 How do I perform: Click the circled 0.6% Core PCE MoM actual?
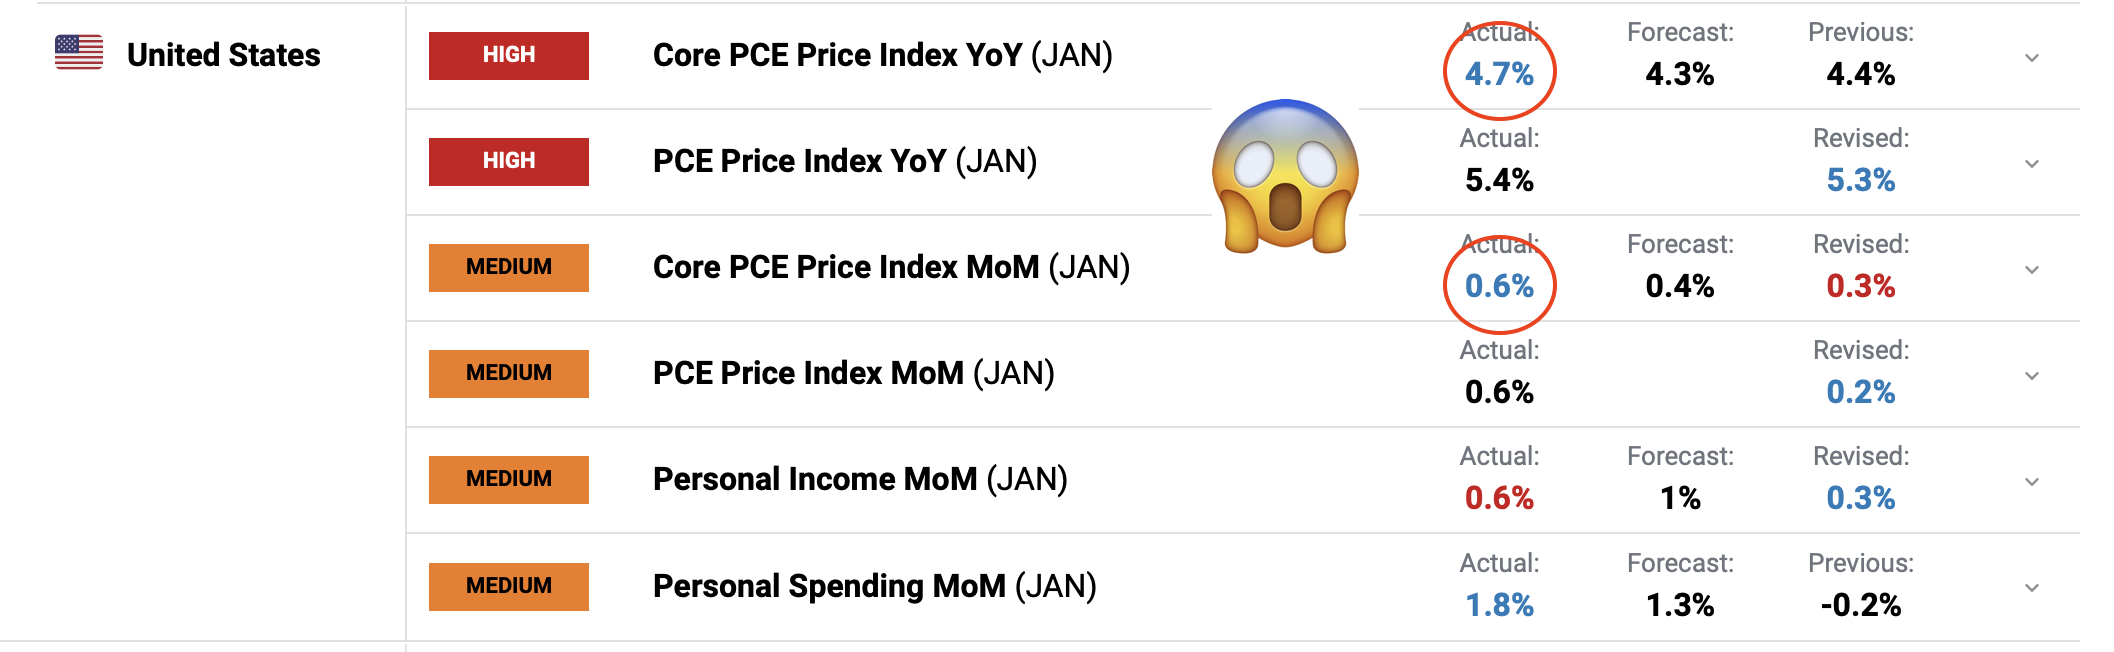tap(1499, 286)
